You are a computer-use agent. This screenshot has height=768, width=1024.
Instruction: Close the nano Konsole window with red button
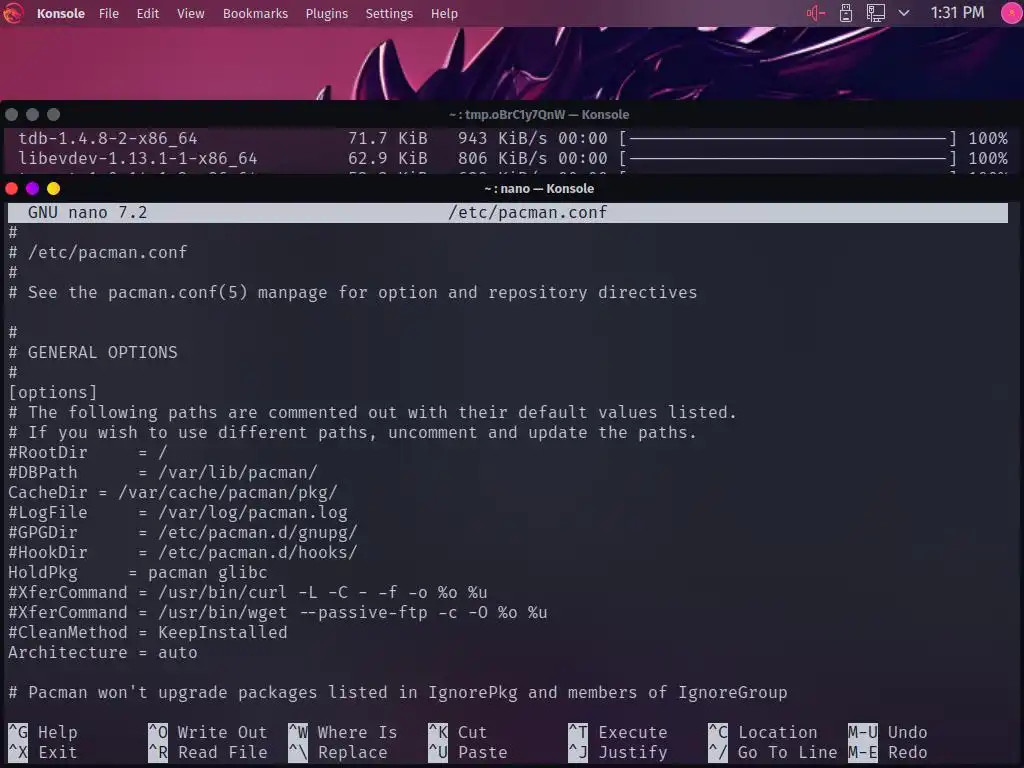pyautogui.click(x=12, y=189)
